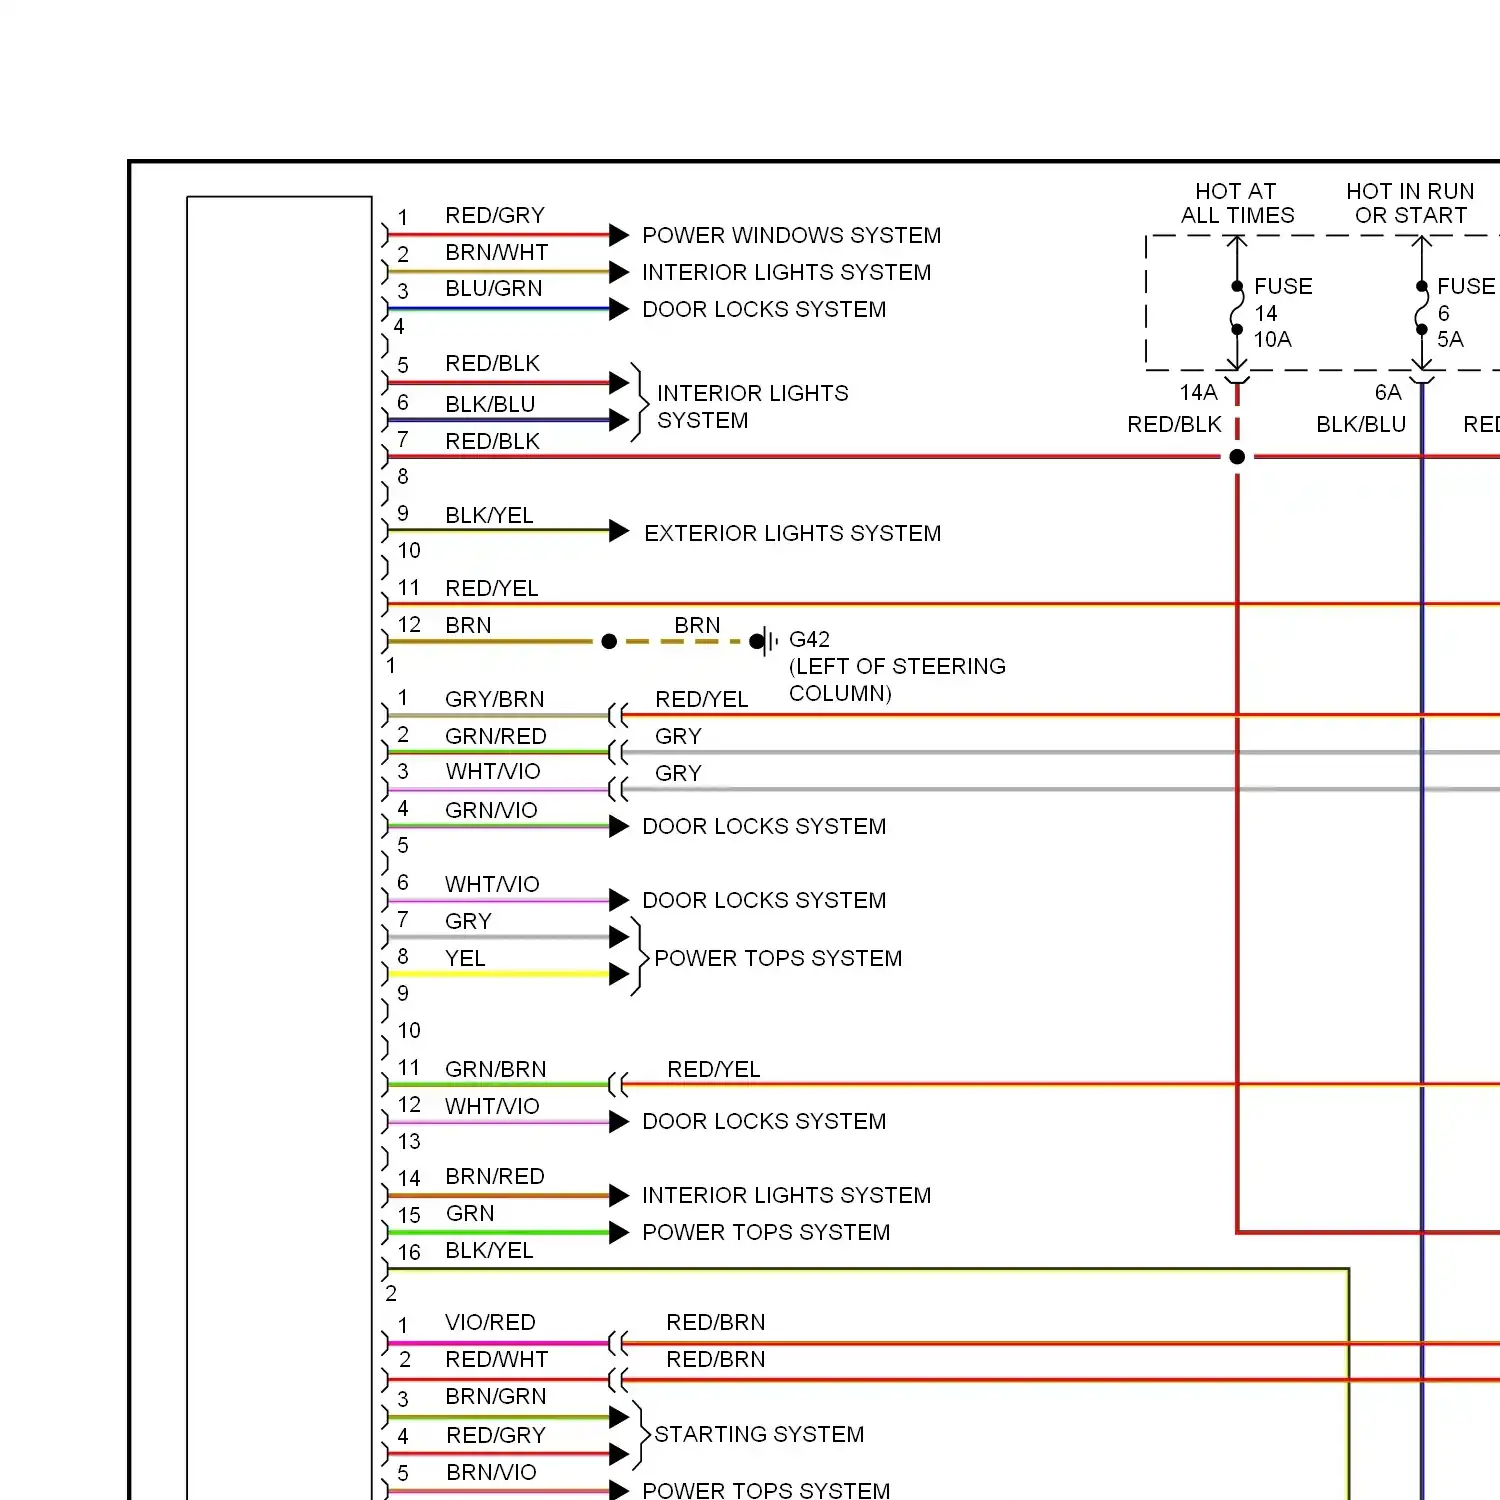Select RED/BLK label below 14A
The image size is (1500, 1500).
click(1174, 424)
